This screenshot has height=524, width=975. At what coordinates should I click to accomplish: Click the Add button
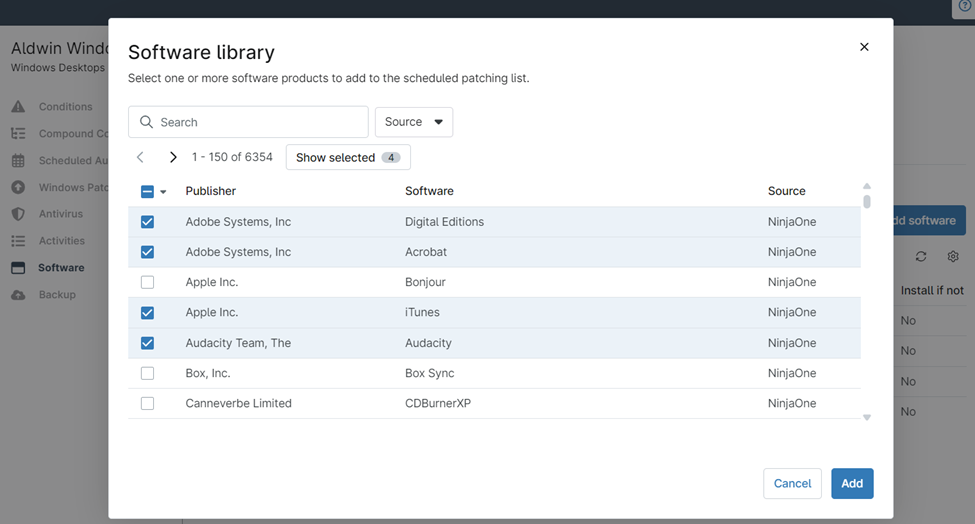851,484
